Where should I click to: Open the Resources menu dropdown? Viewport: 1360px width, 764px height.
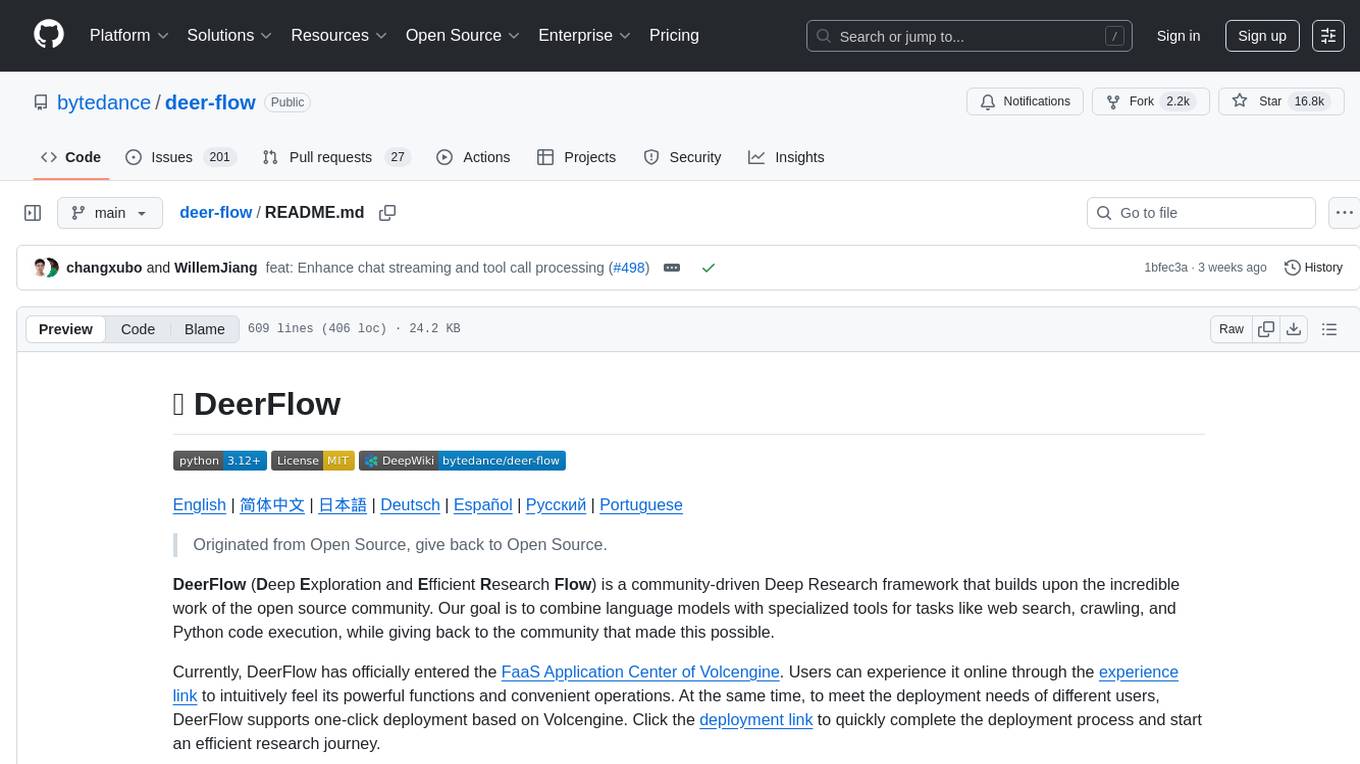point(339,35)
